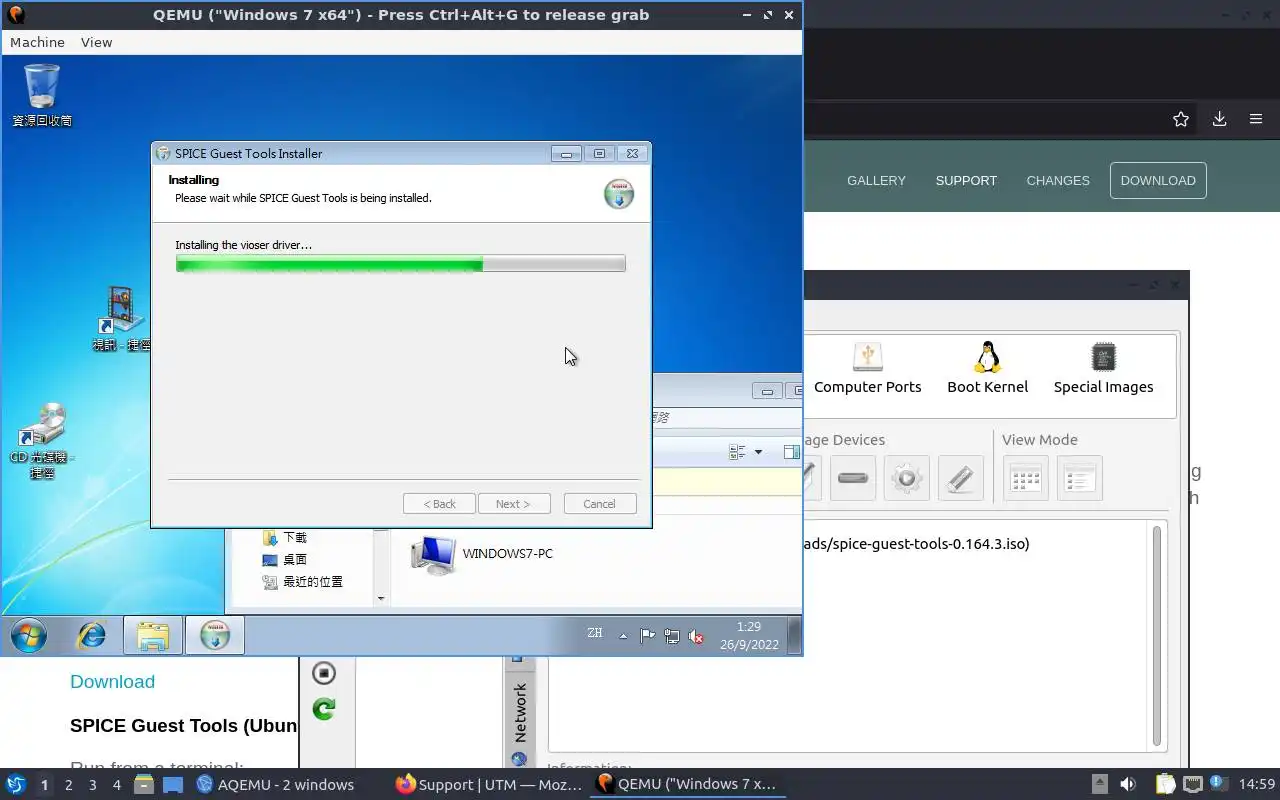Viewport: 1280px width, 800px height.
Task: Open GALLERY on UTM website
Action: 876,180
